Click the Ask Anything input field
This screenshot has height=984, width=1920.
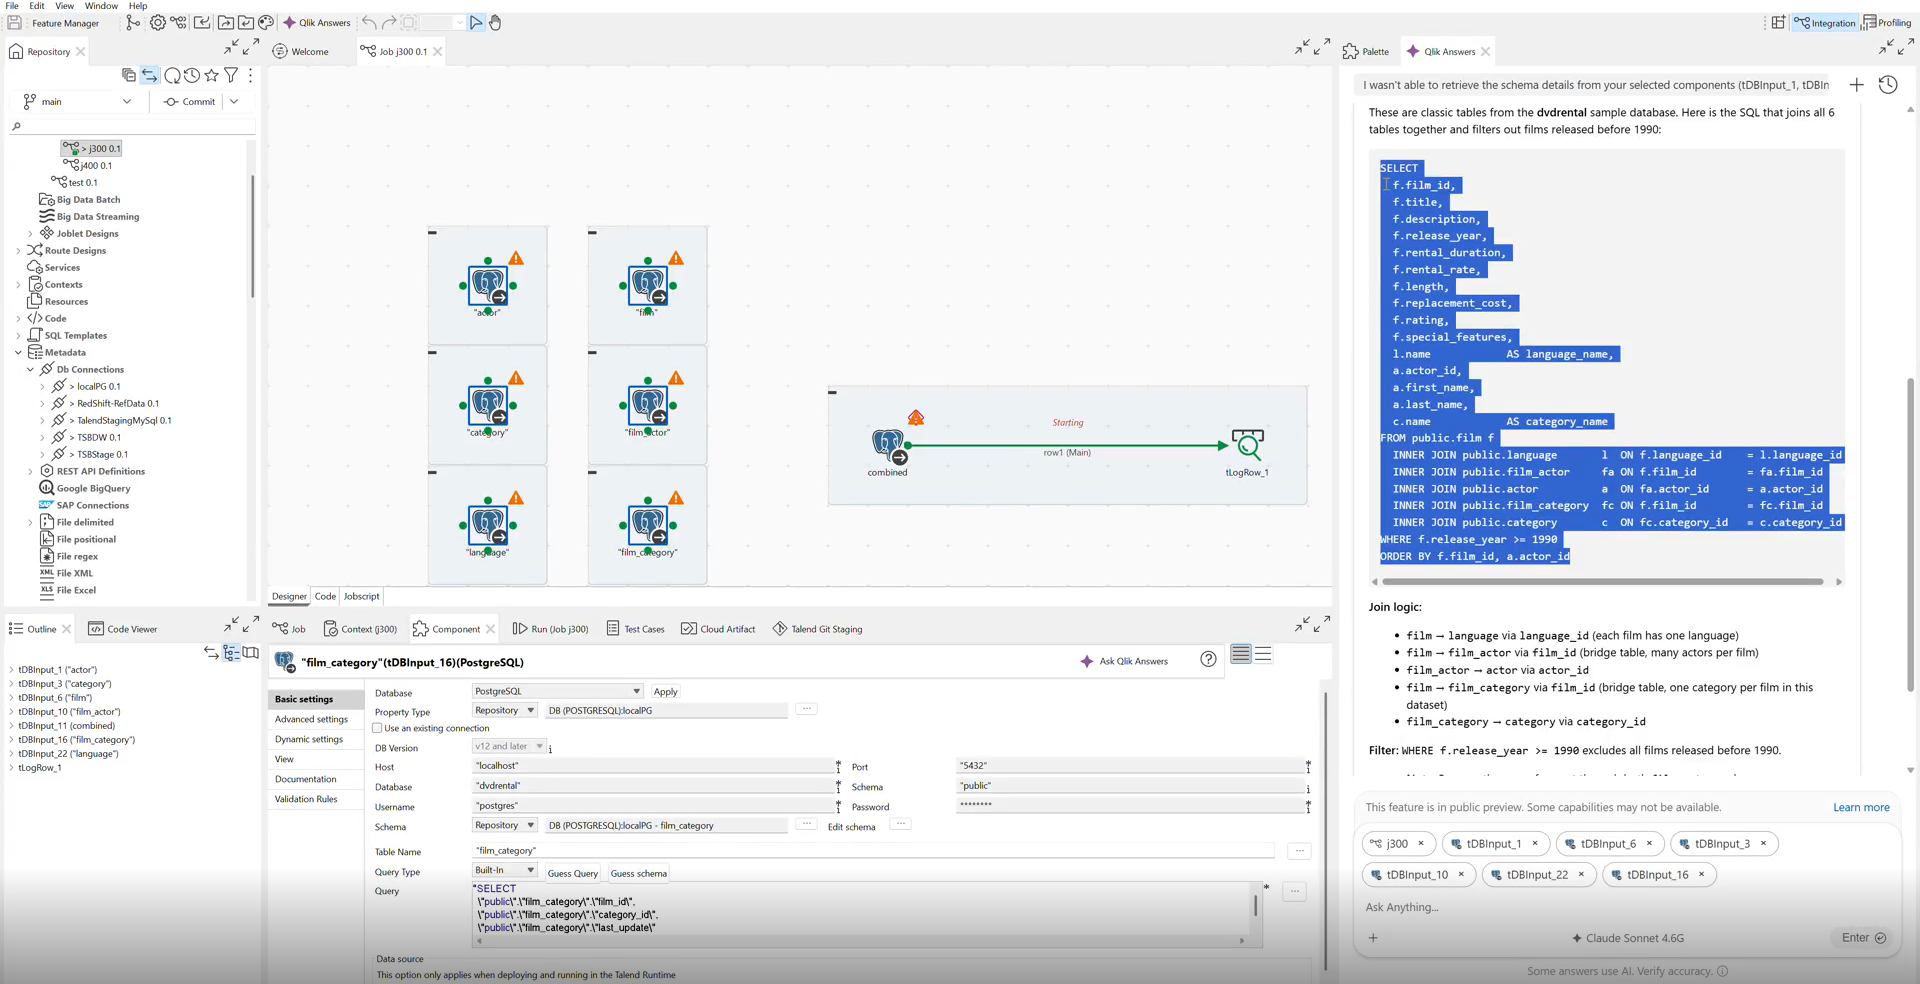[x=1625, y=907]
